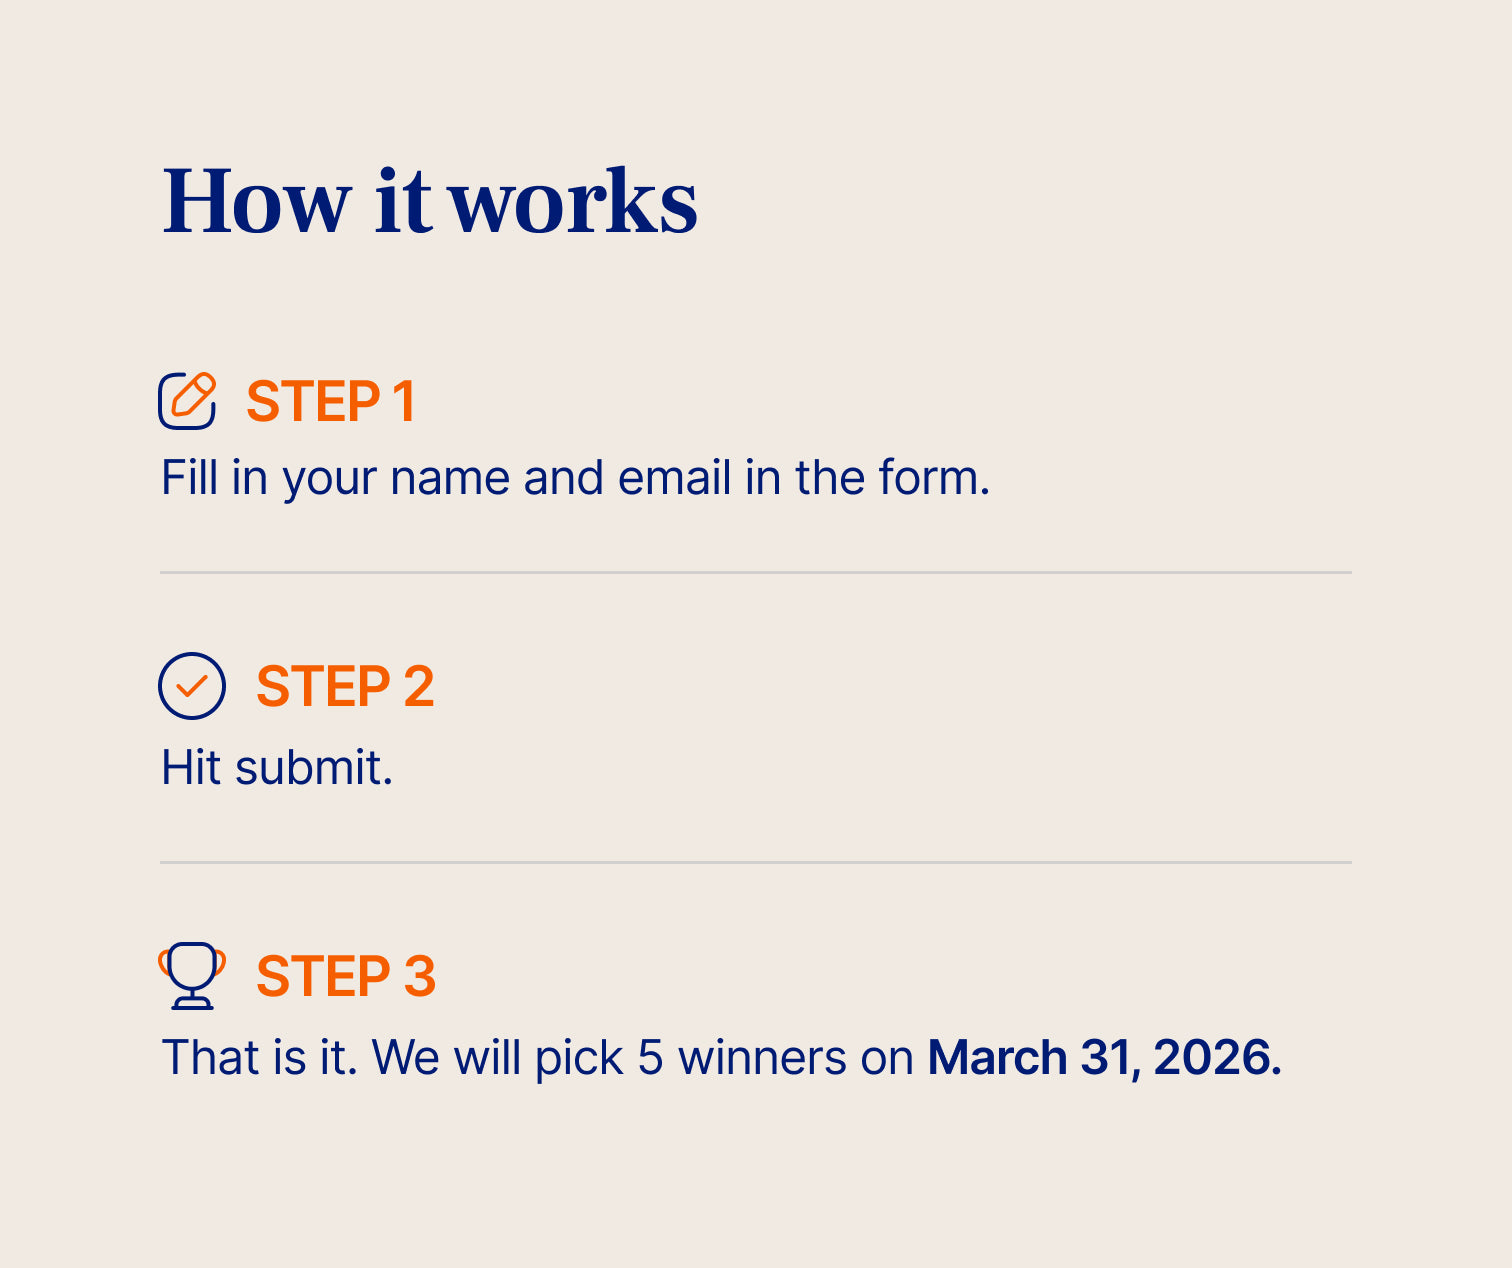Viewport: 1512px width, 1268px height.
Task: Click the pencil edit icon beside STEP 1
Action: click(x=187, y=401)
